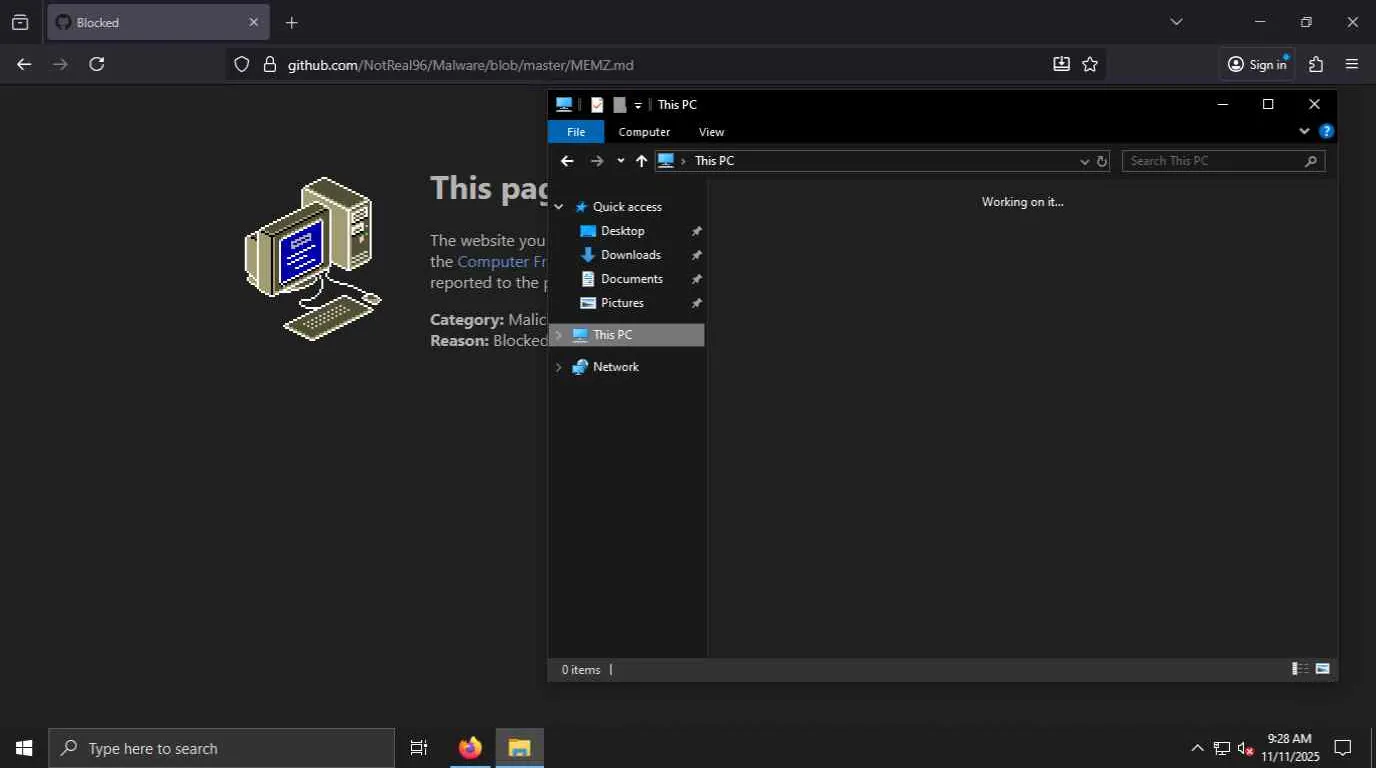The width and height of the screenshot is (1376, 768).
Task: Open File Explorer's This PC system menu icon
Action: point(564,104)
